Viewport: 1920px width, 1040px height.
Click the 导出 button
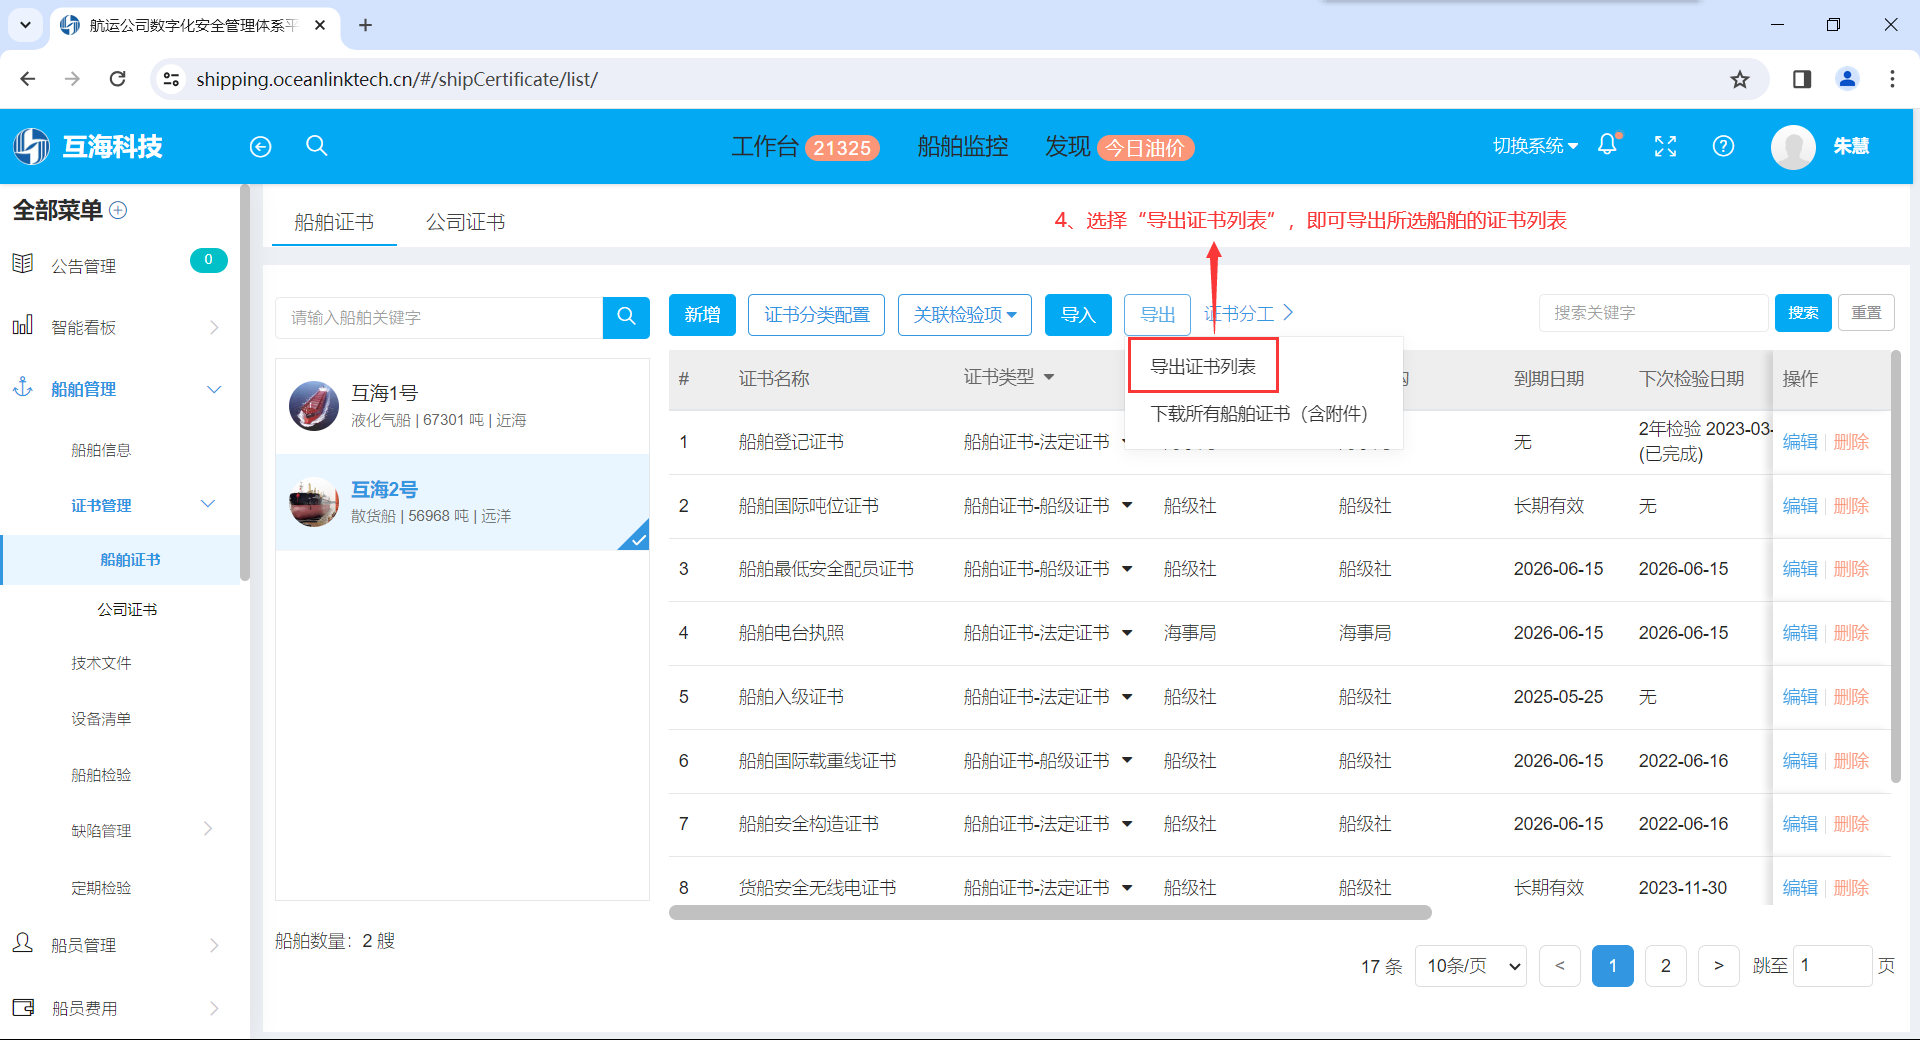point(1157,315)
